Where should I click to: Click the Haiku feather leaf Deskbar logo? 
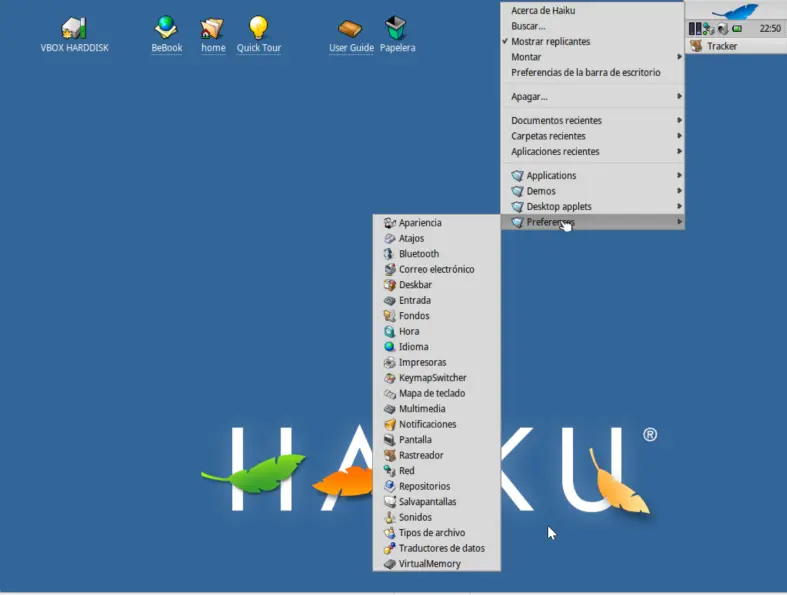coord(735,11)
